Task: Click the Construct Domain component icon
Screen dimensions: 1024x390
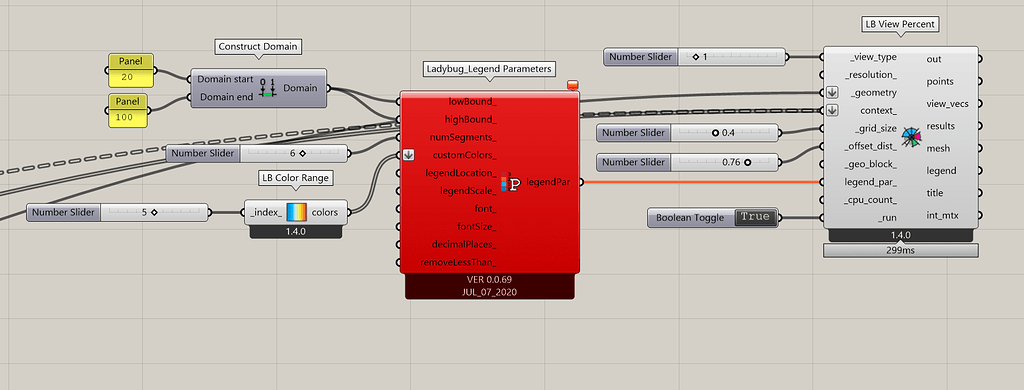Action: tap(267, 88)
